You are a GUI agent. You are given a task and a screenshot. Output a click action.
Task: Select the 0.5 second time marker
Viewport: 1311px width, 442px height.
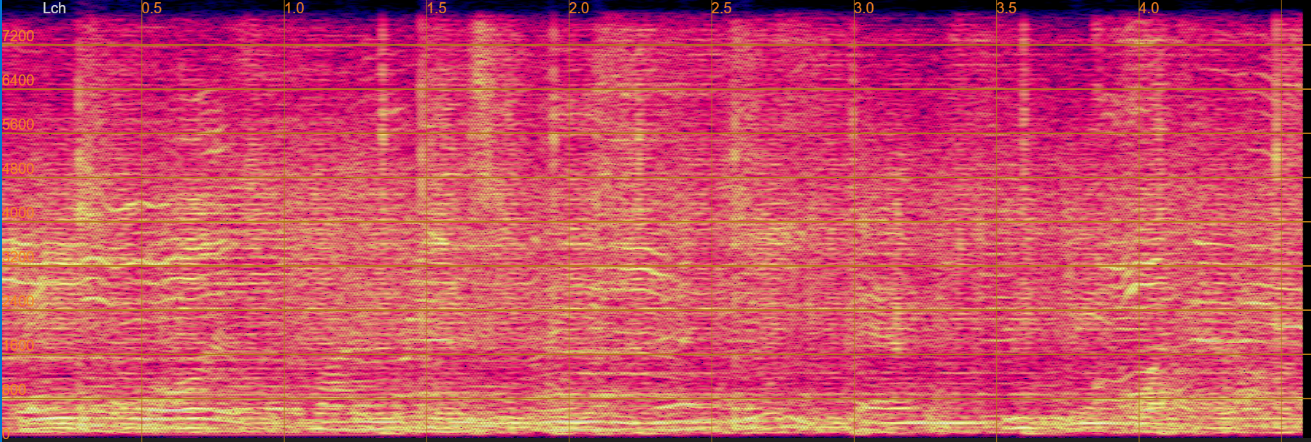pos(151,8)
